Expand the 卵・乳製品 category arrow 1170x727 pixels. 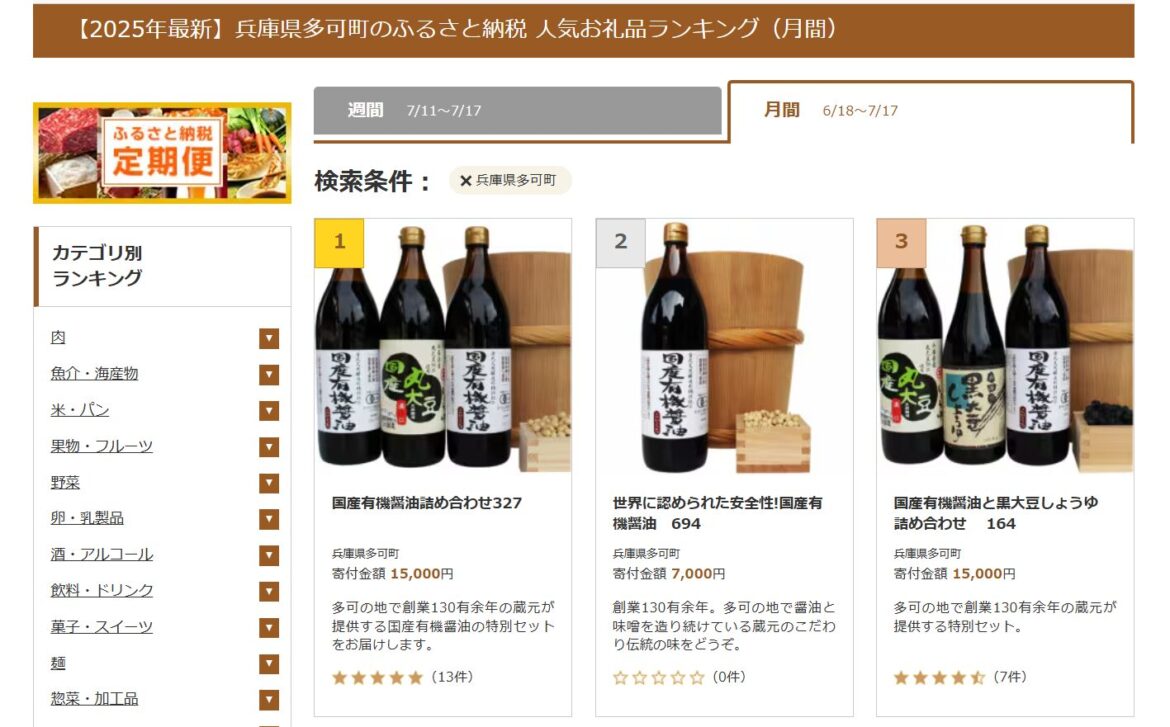click(x=269, y=519)
